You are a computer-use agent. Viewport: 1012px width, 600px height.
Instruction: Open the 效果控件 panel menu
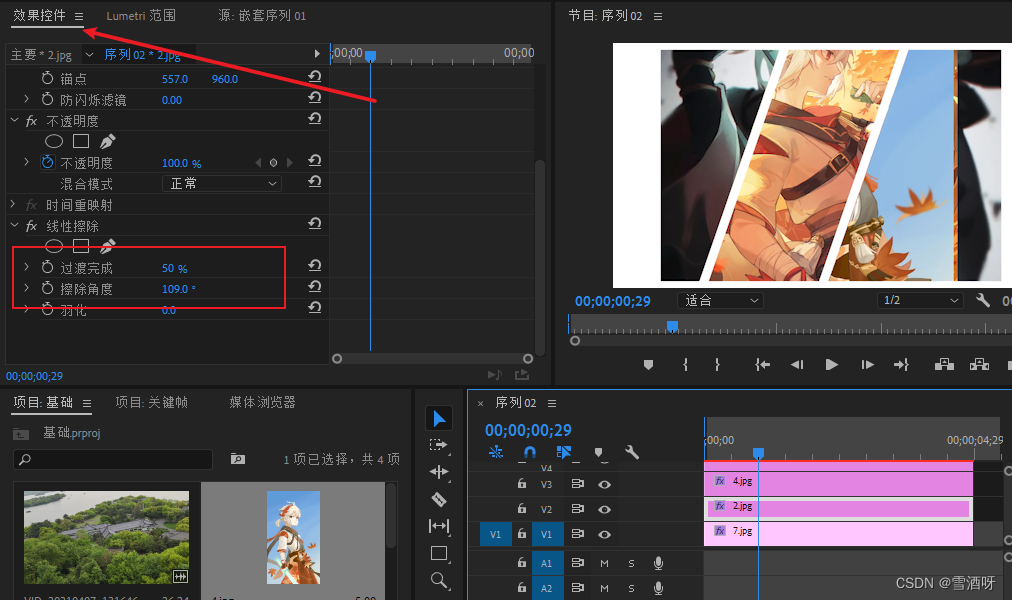(79, 16)
